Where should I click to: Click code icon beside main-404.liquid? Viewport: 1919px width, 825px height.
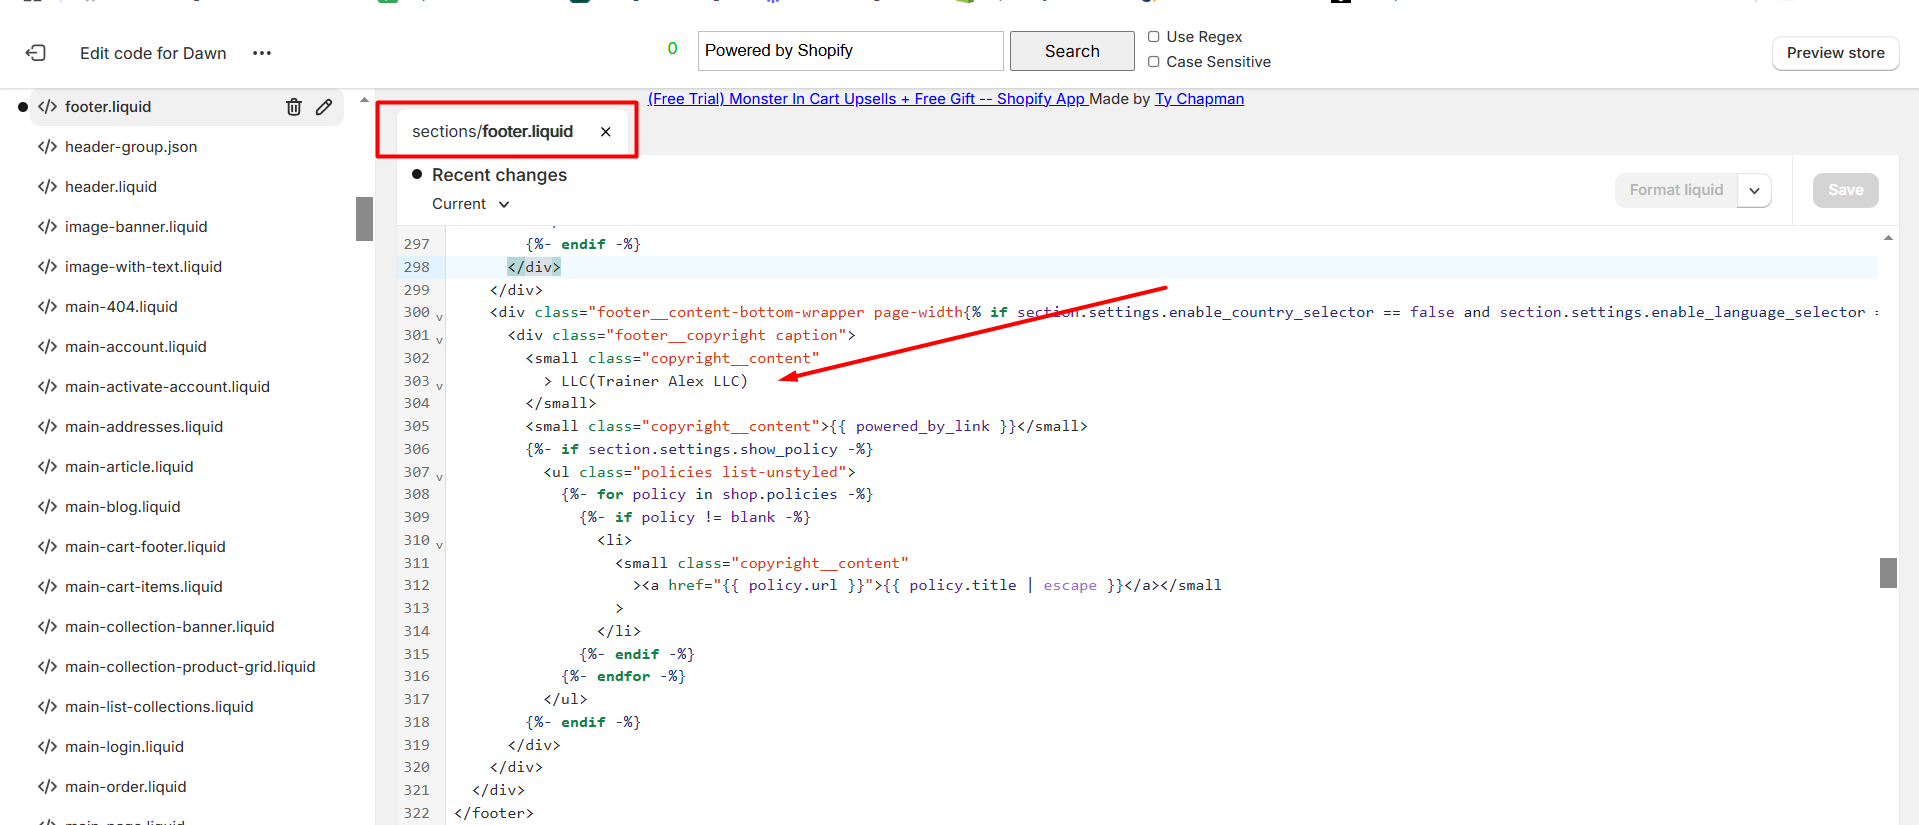pos(47,307)
